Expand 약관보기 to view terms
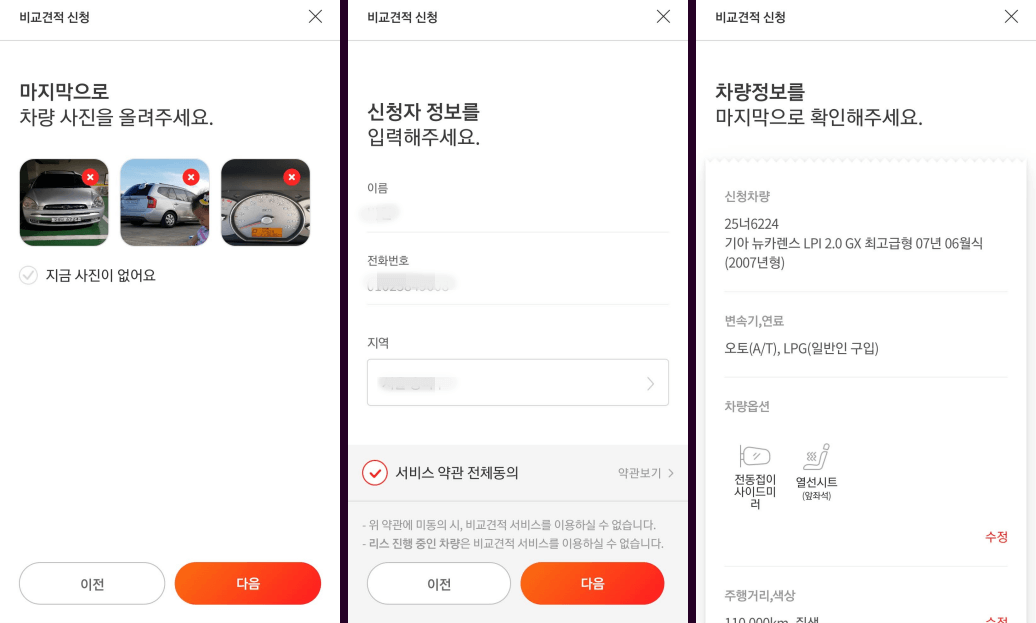 point(640,472)
